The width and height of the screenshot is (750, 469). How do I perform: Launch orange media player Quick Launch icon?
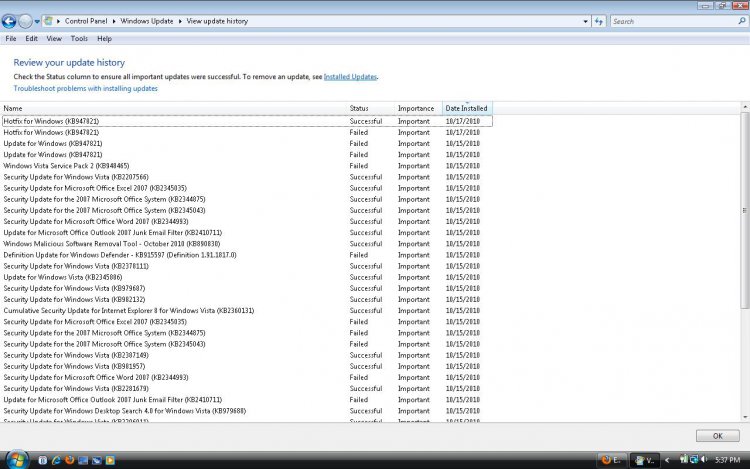click(110, 460)
